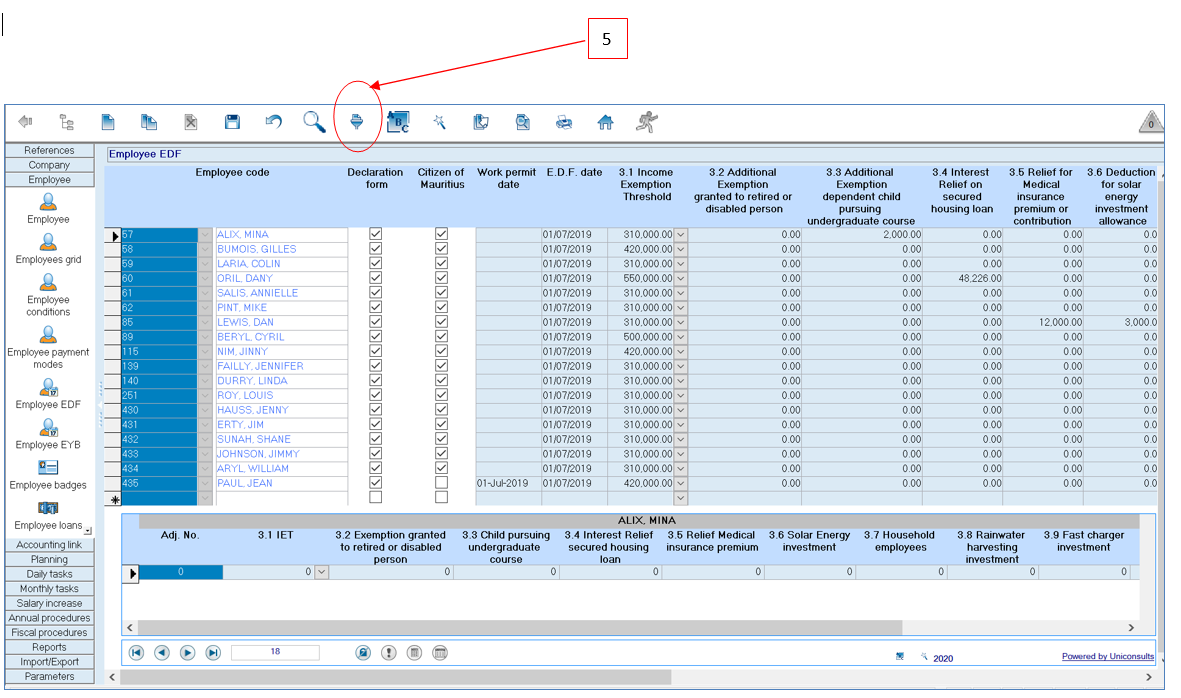Toggle Citizen of Mauritius checkbox for LEWIS, DAN
1181x698 pixels.
click(x=441, y=322)
